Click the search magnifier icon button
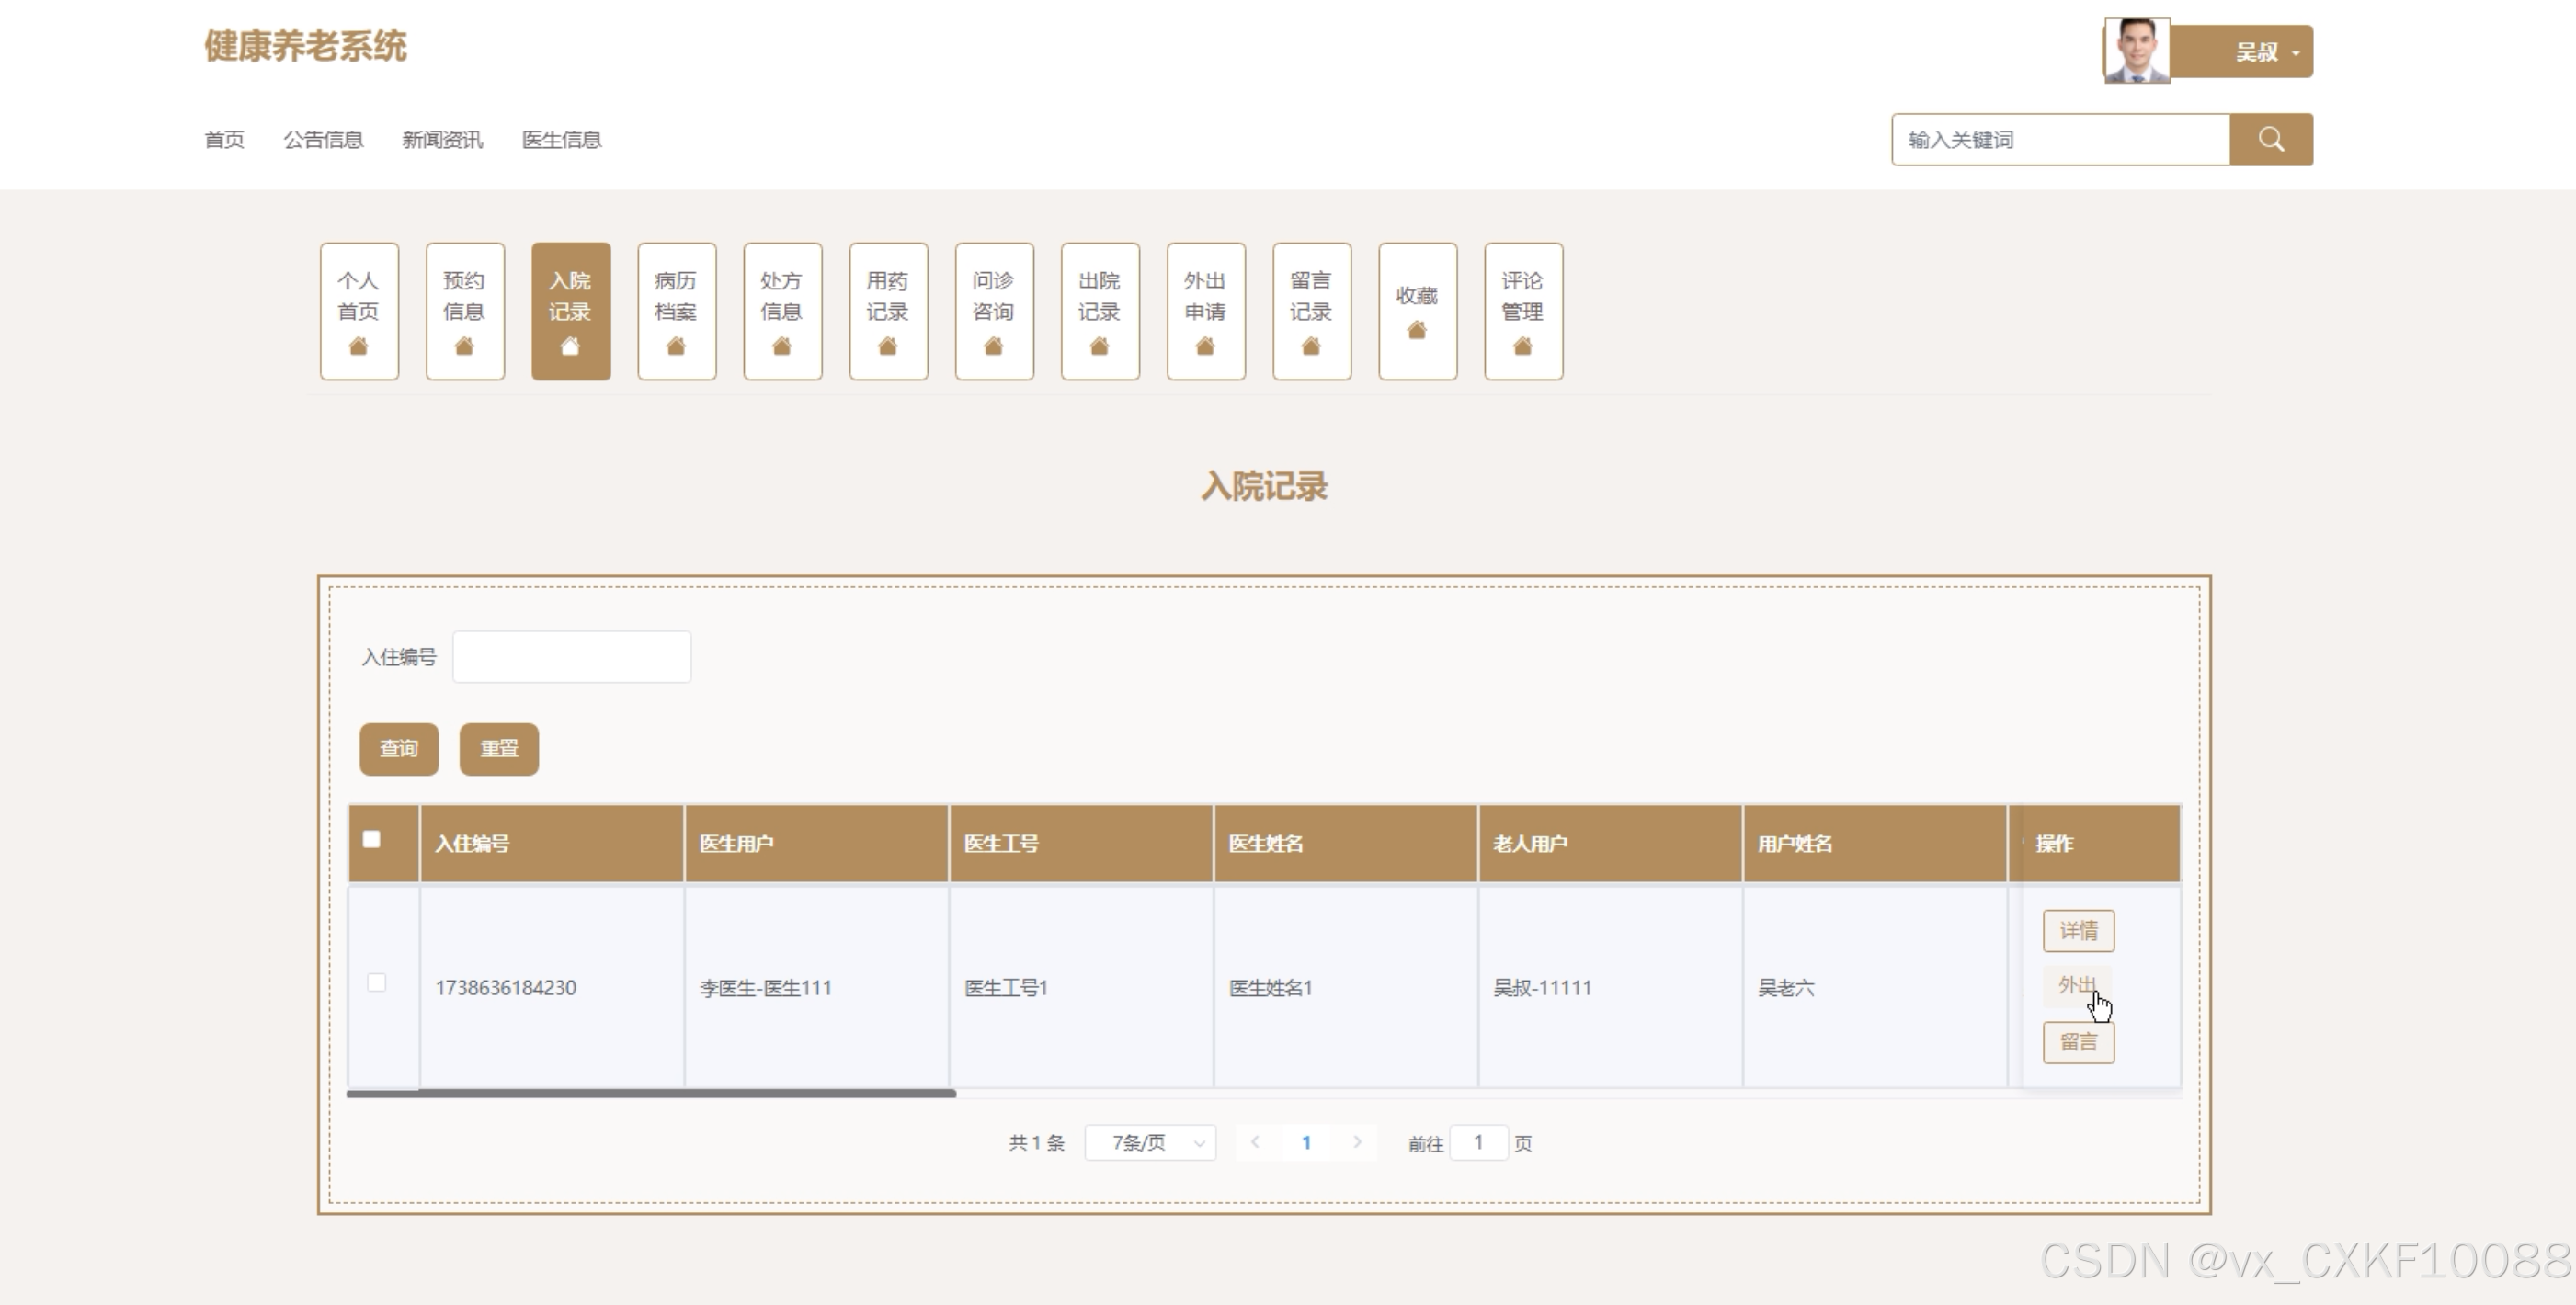 click(x=2270, y=139)
